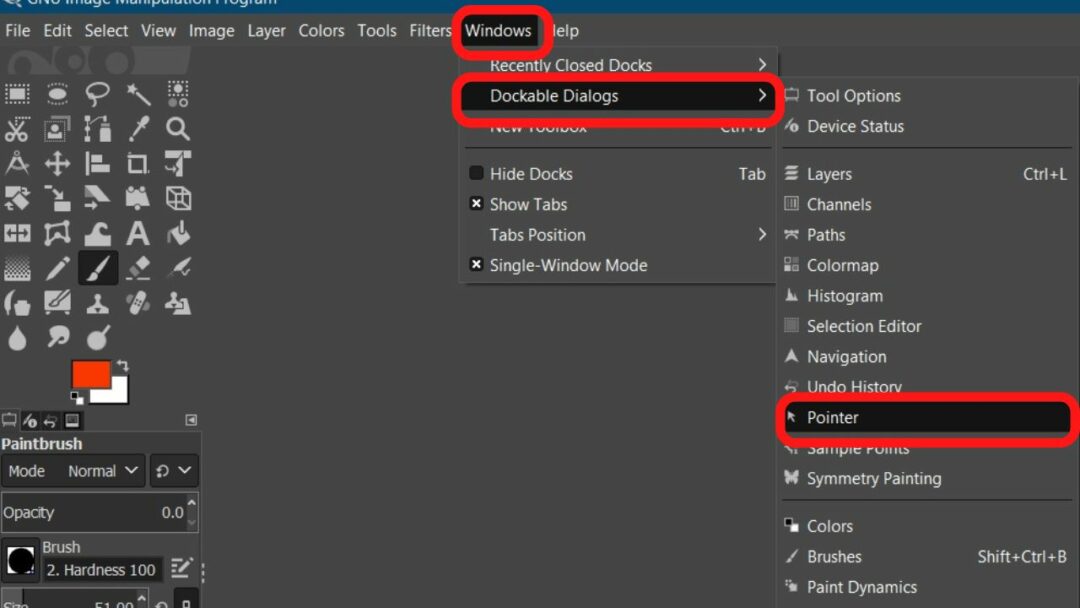Image resolution: width=1080 pixels, height=608 pixels.
Task: Select the Pencil tool
Action: [x=58, y=267]
